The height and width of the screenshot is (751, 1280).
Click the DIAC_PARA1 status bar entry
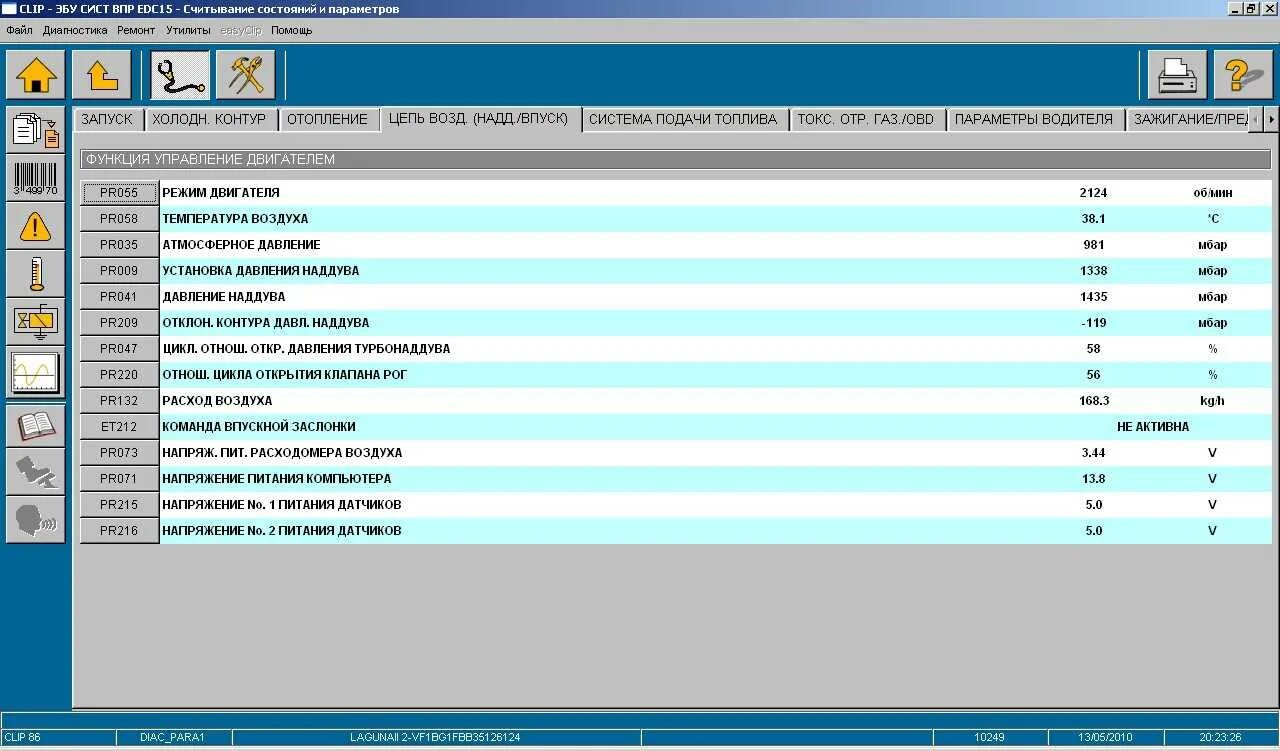[x=173, y=738]
